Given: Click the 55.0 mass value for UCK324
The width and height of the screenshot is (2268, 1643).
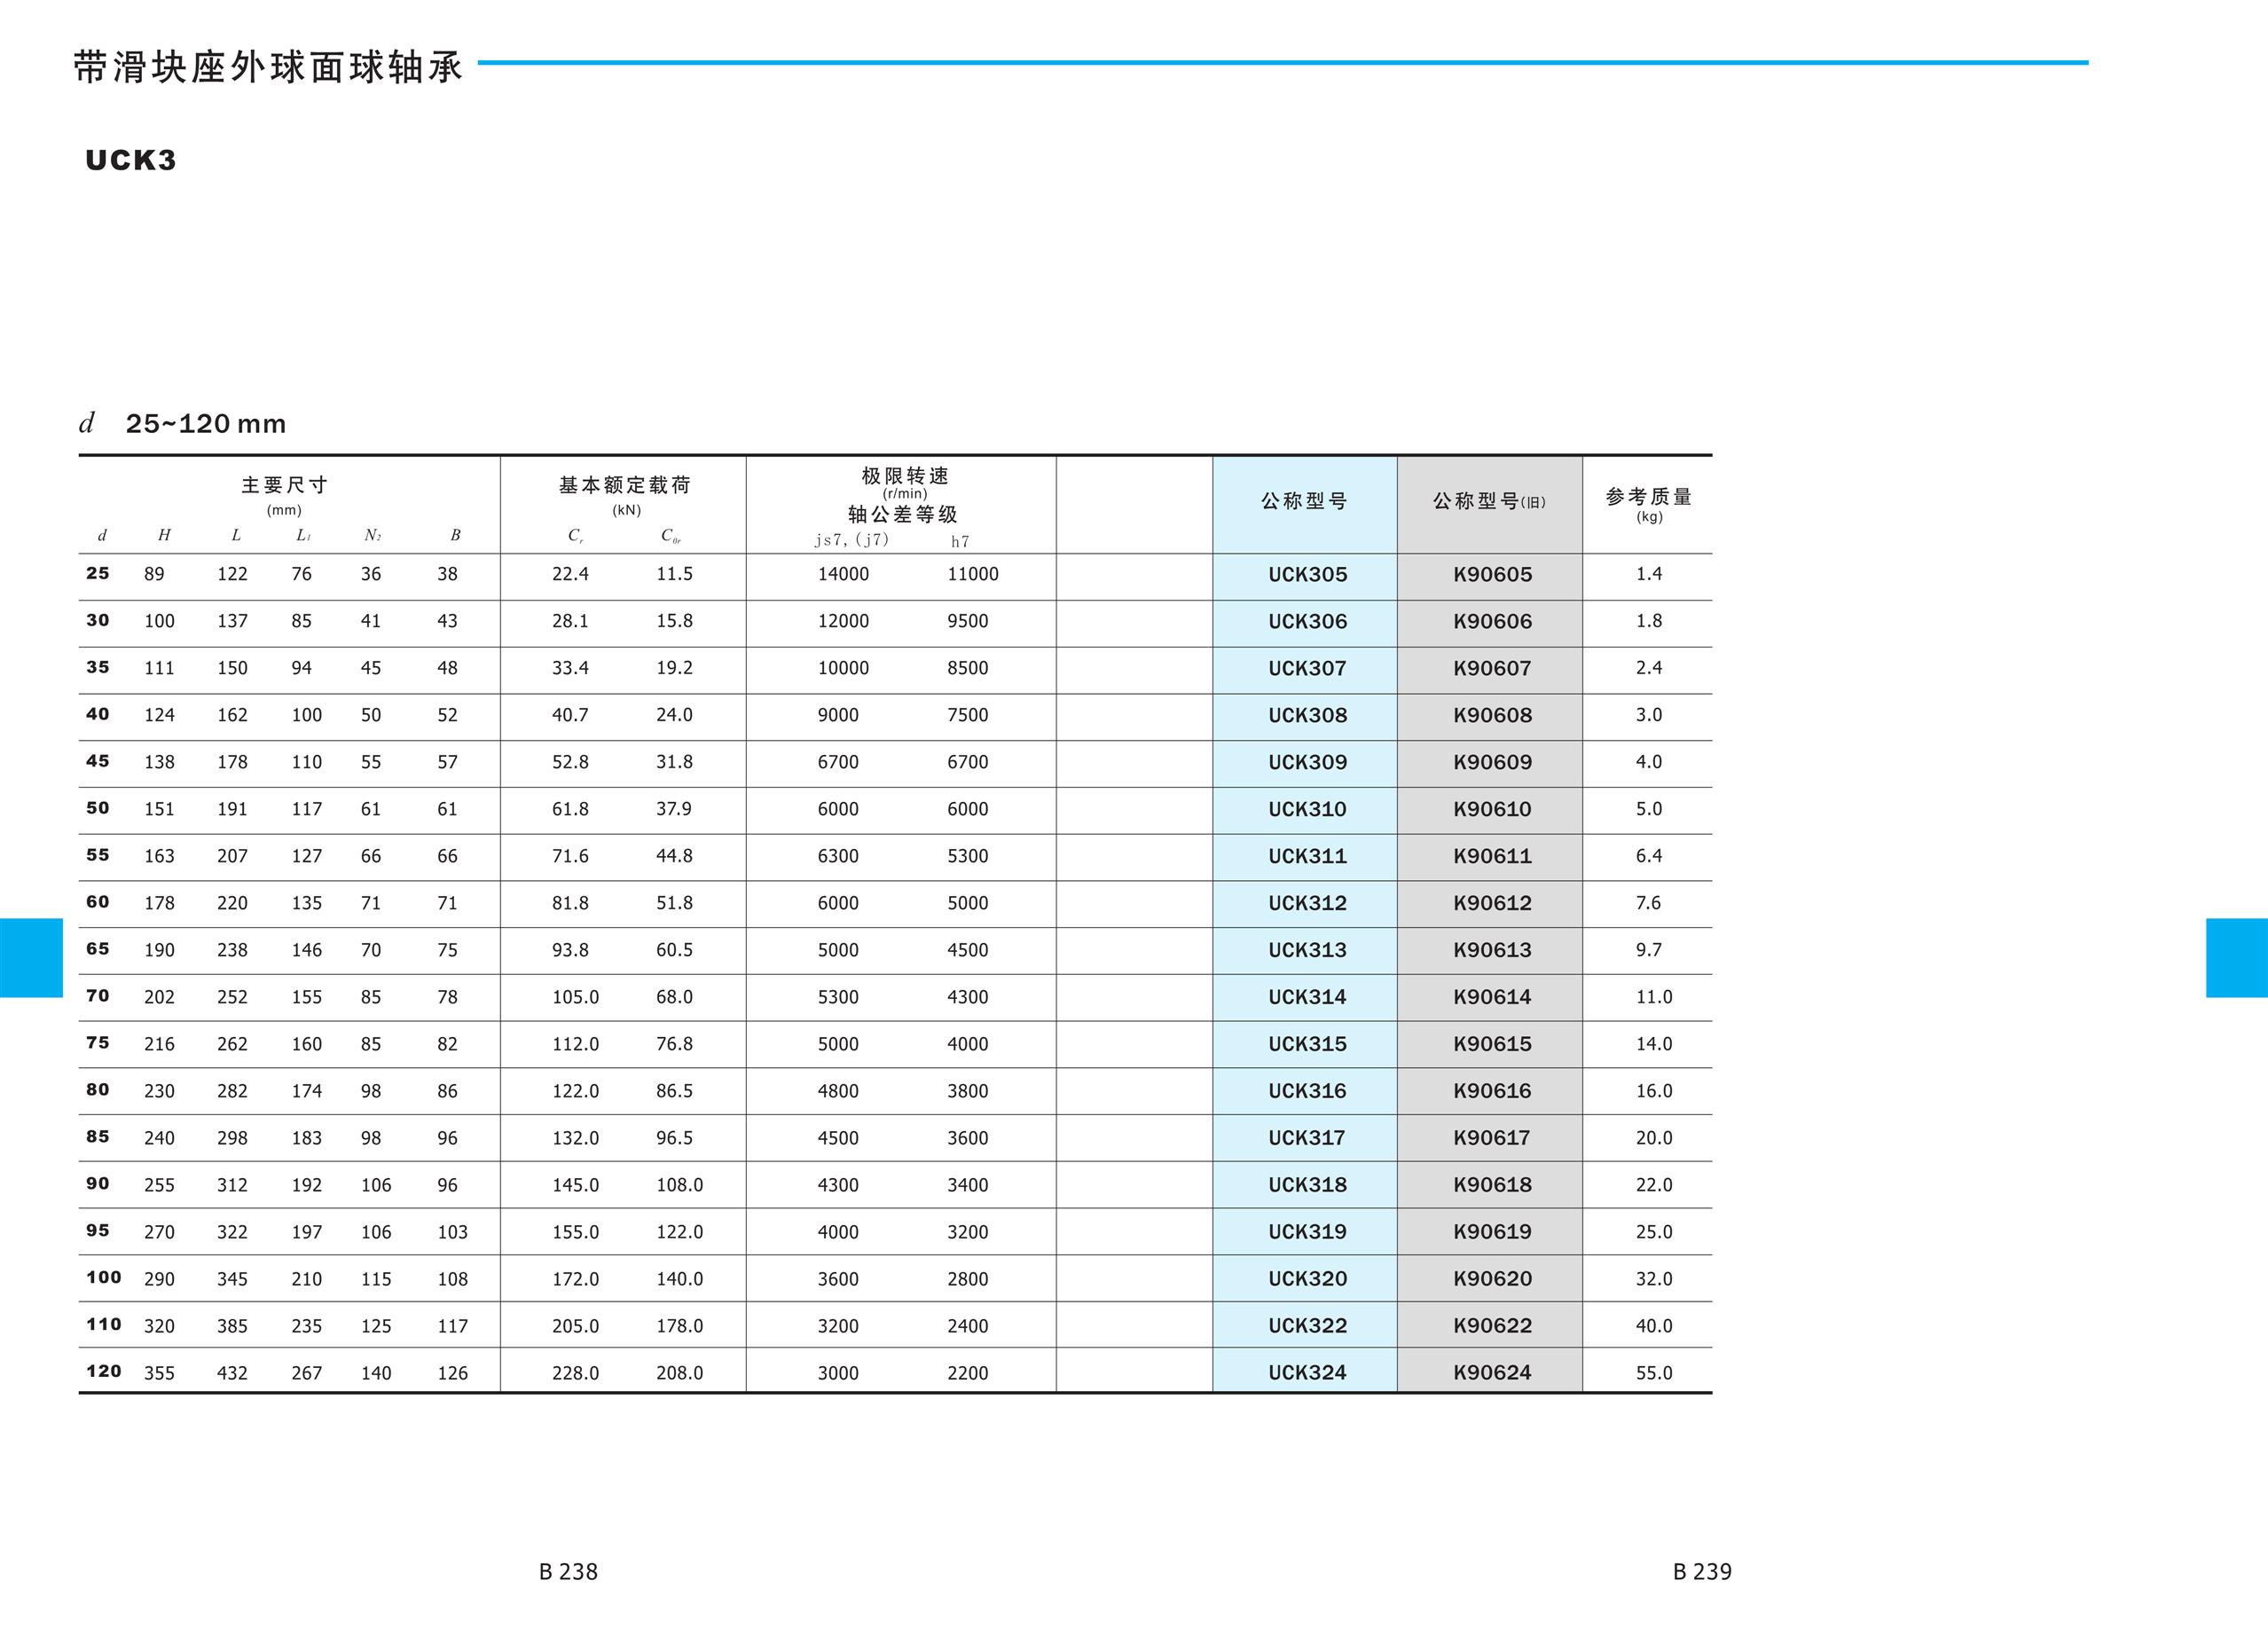Looking at the screenshot, I should [x=1653, y=1373].
